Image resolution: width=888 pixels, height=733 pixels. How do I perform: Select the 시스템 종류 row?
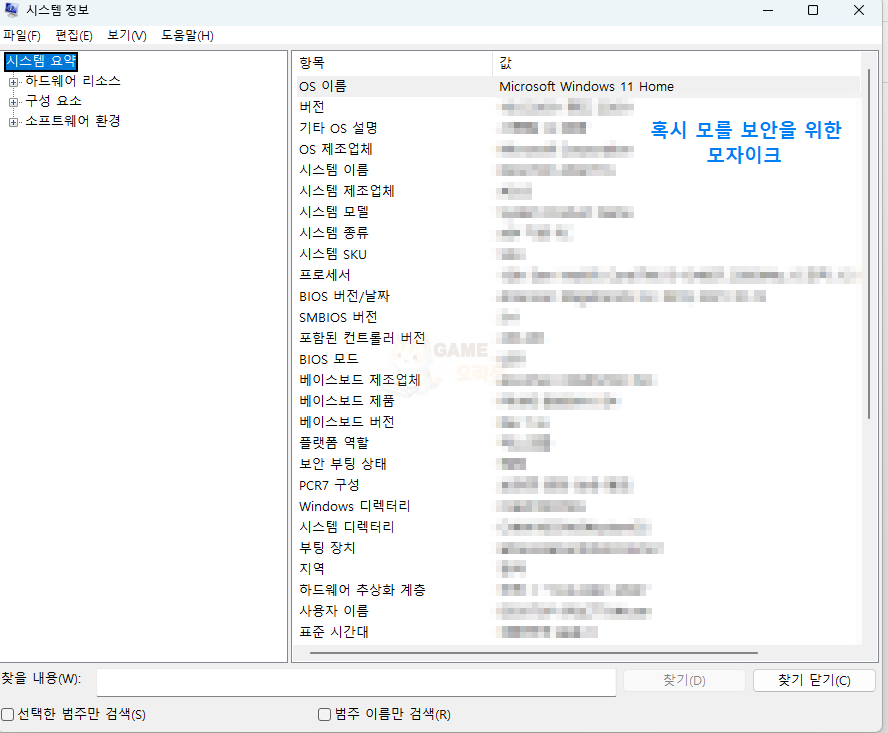pyautogui.click(x=578, y=233)
